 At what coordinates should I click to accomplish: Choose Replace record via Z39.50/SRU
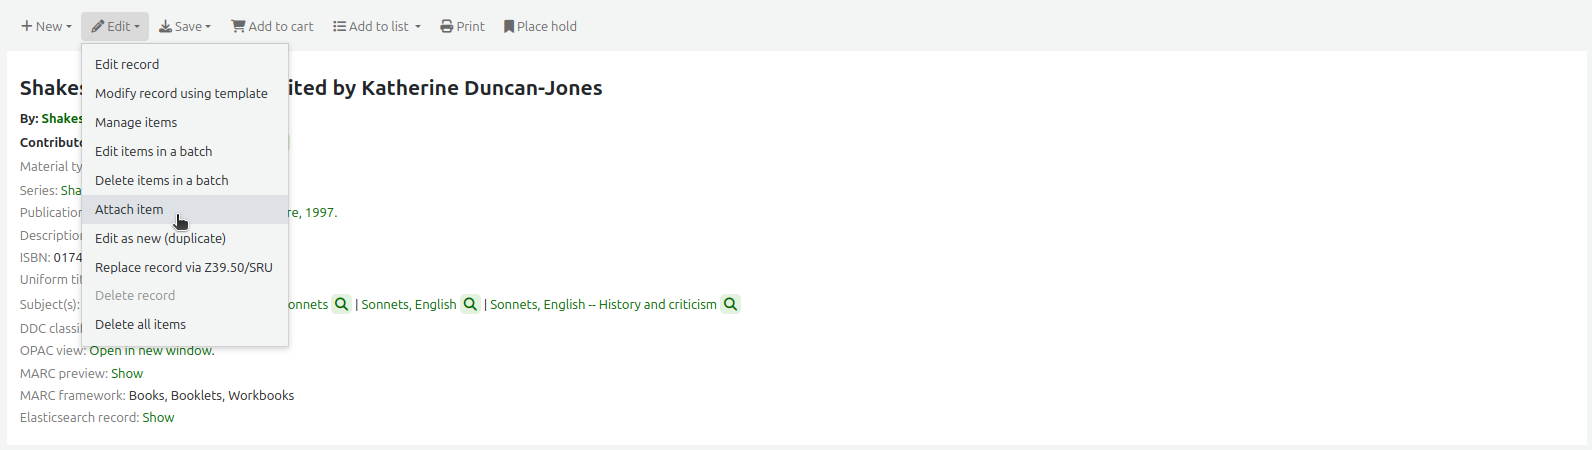183,267
